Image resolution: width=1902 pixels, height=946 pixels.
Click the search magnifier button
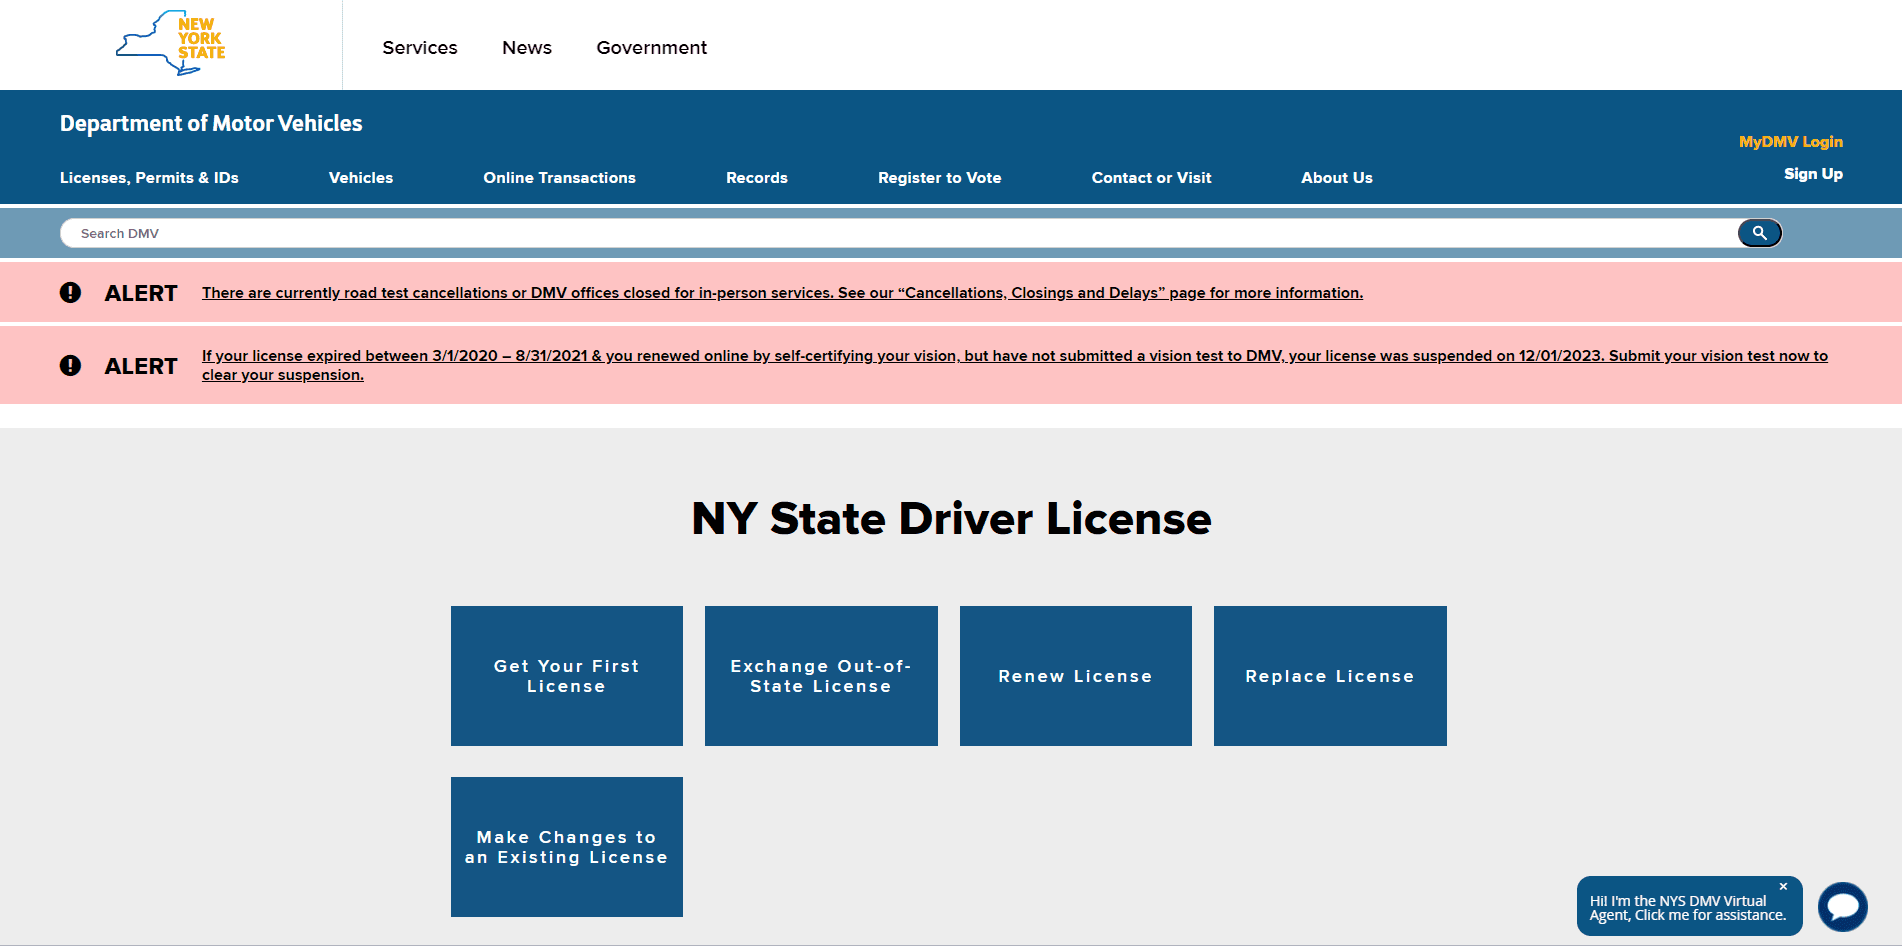click(x=1759, y=233)
